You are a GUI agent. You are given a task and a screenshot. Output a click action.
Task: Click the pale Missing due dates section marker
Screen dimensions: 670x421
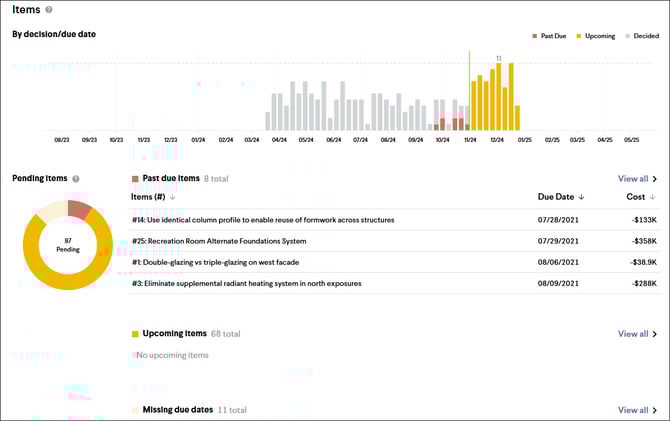tap(135, 410)
